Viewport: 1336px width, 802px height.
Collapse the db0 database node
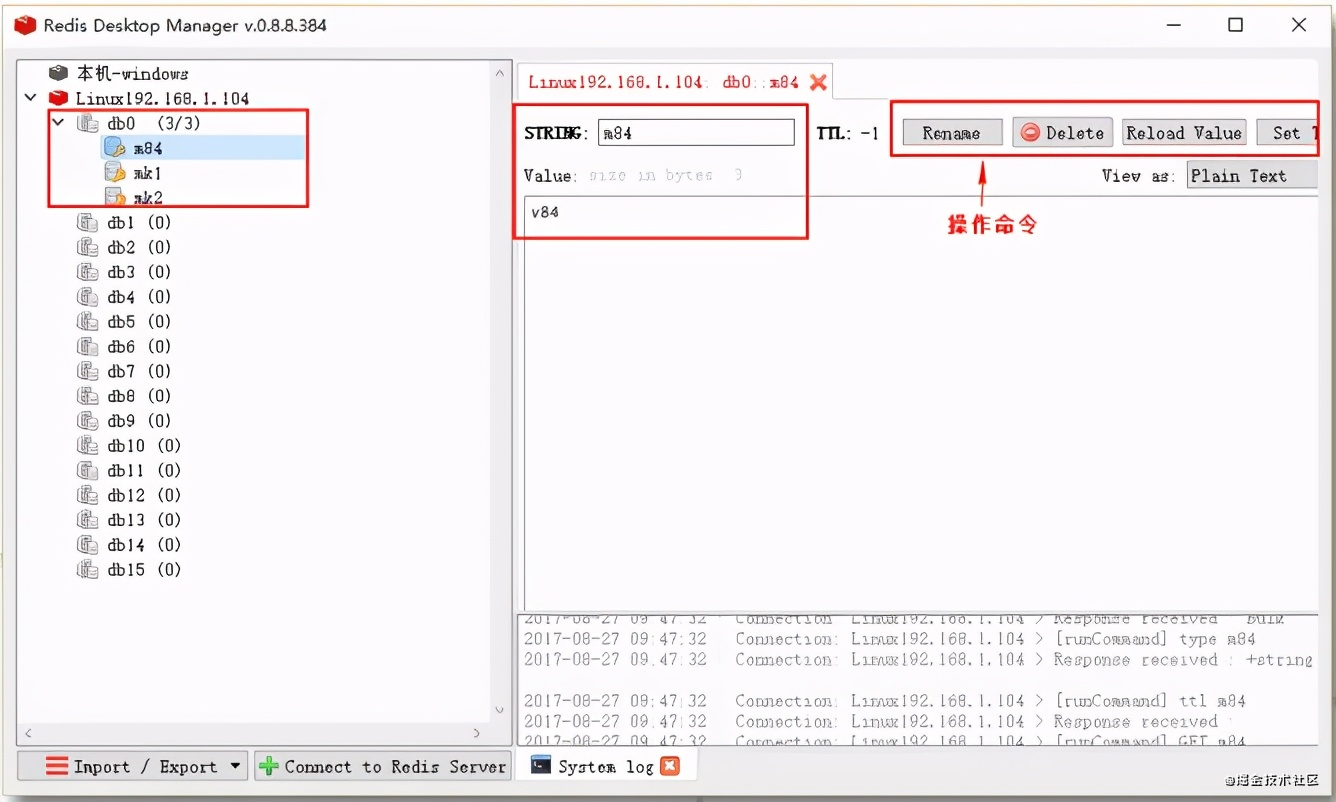tap(59, 123)
